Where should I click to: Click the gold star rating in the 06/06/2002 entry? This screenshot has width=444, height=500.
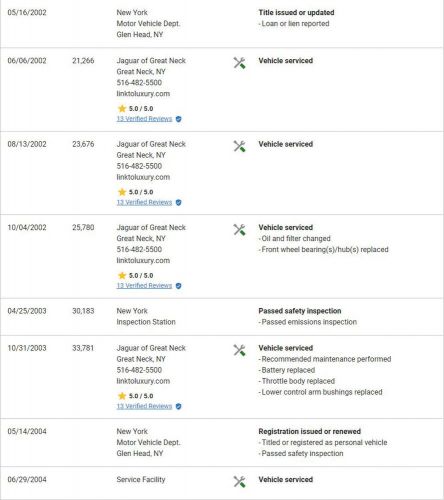pyautogui.click(x=122, y=108)
